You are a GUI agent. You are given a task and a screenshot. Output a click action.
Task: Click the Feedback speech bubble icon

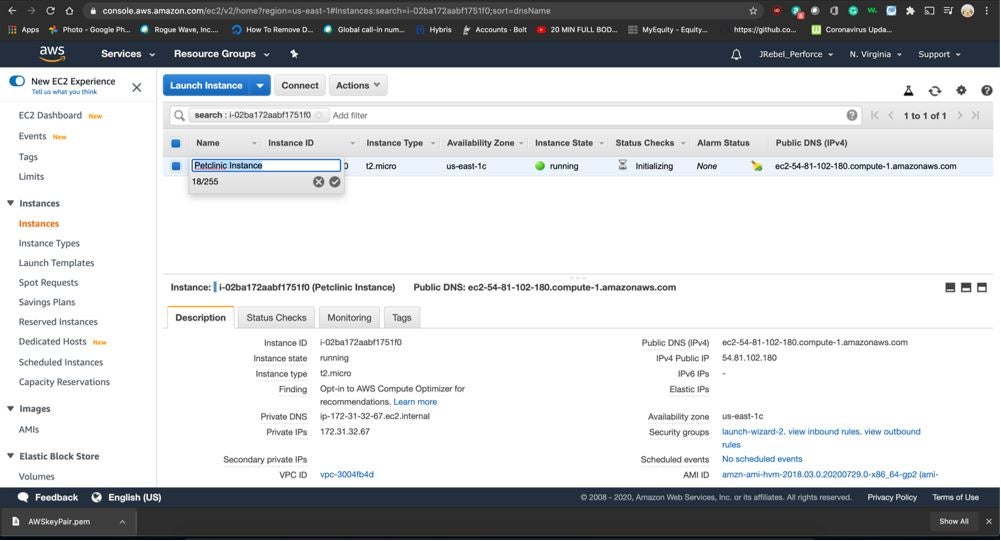pos(23,497)
